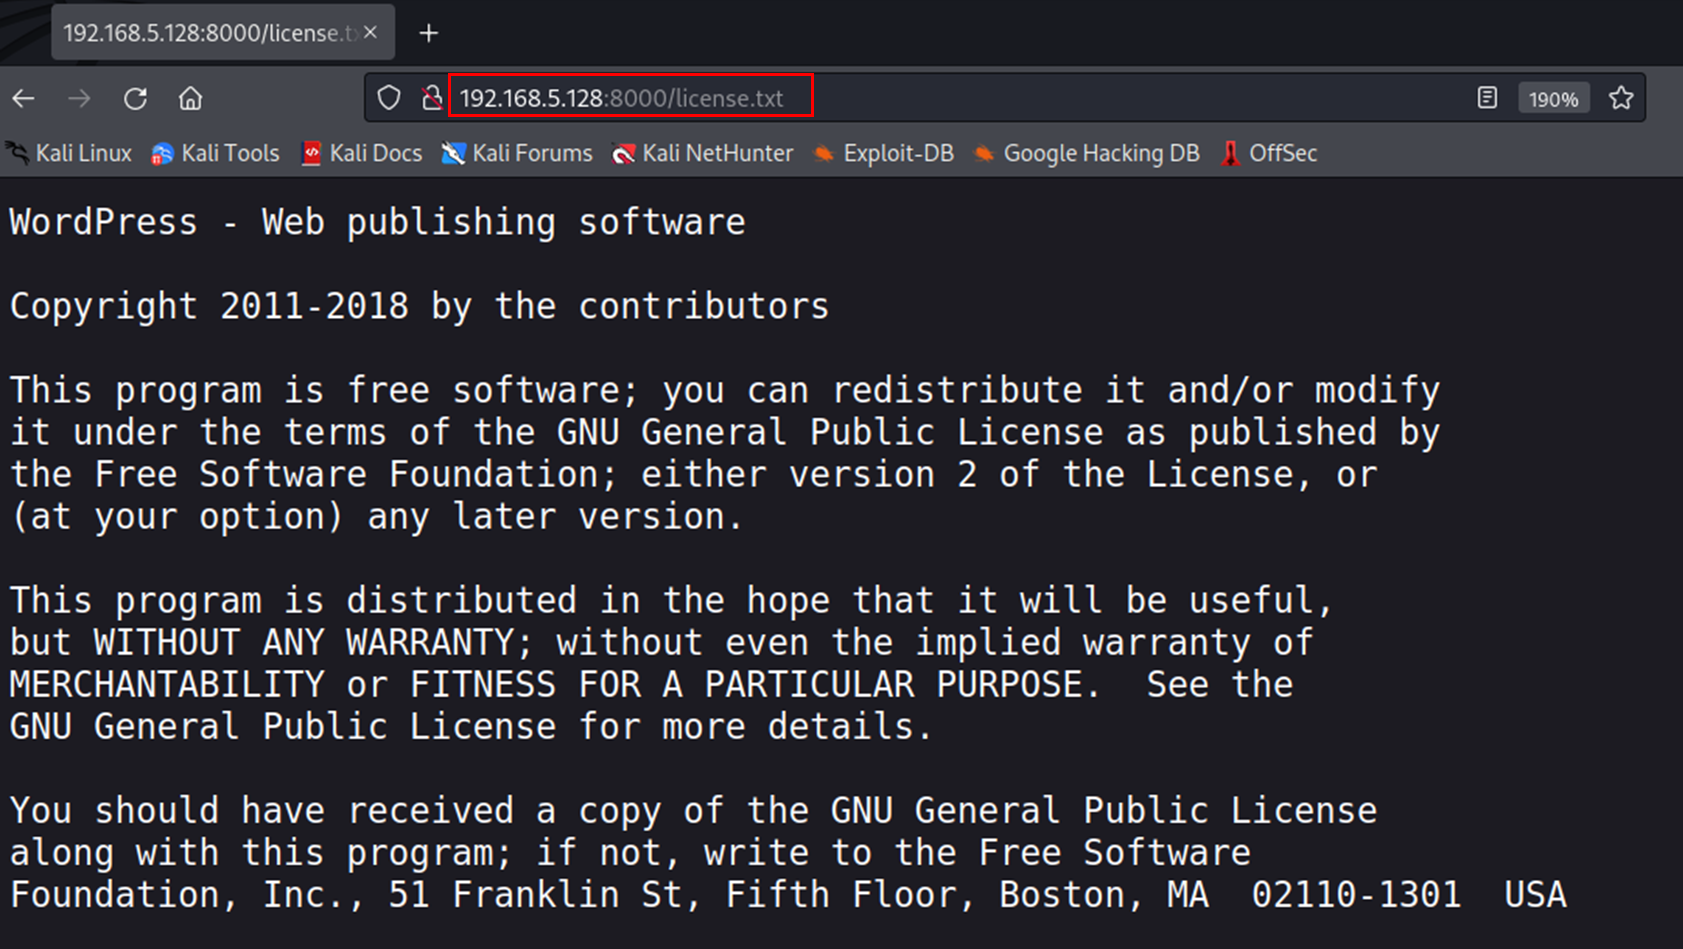Click the forward navigation arrow
The height and width of the screenshot is (949, 1683).
pos(79,98)
